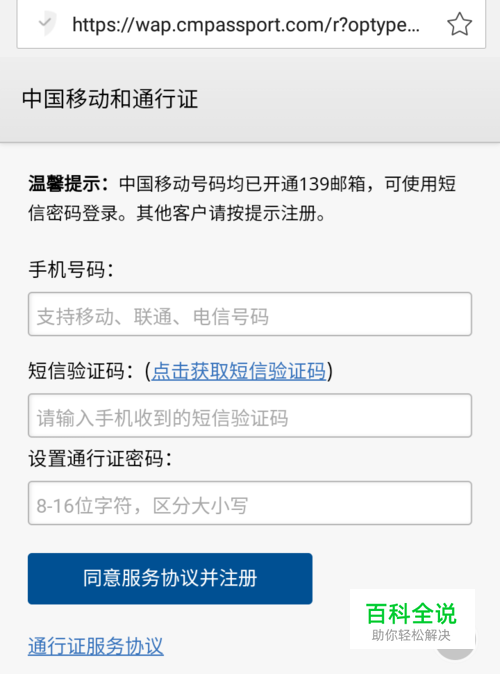Tap the 中国移动和通行证 page header title
500x674 pixels.
(110, 99)
